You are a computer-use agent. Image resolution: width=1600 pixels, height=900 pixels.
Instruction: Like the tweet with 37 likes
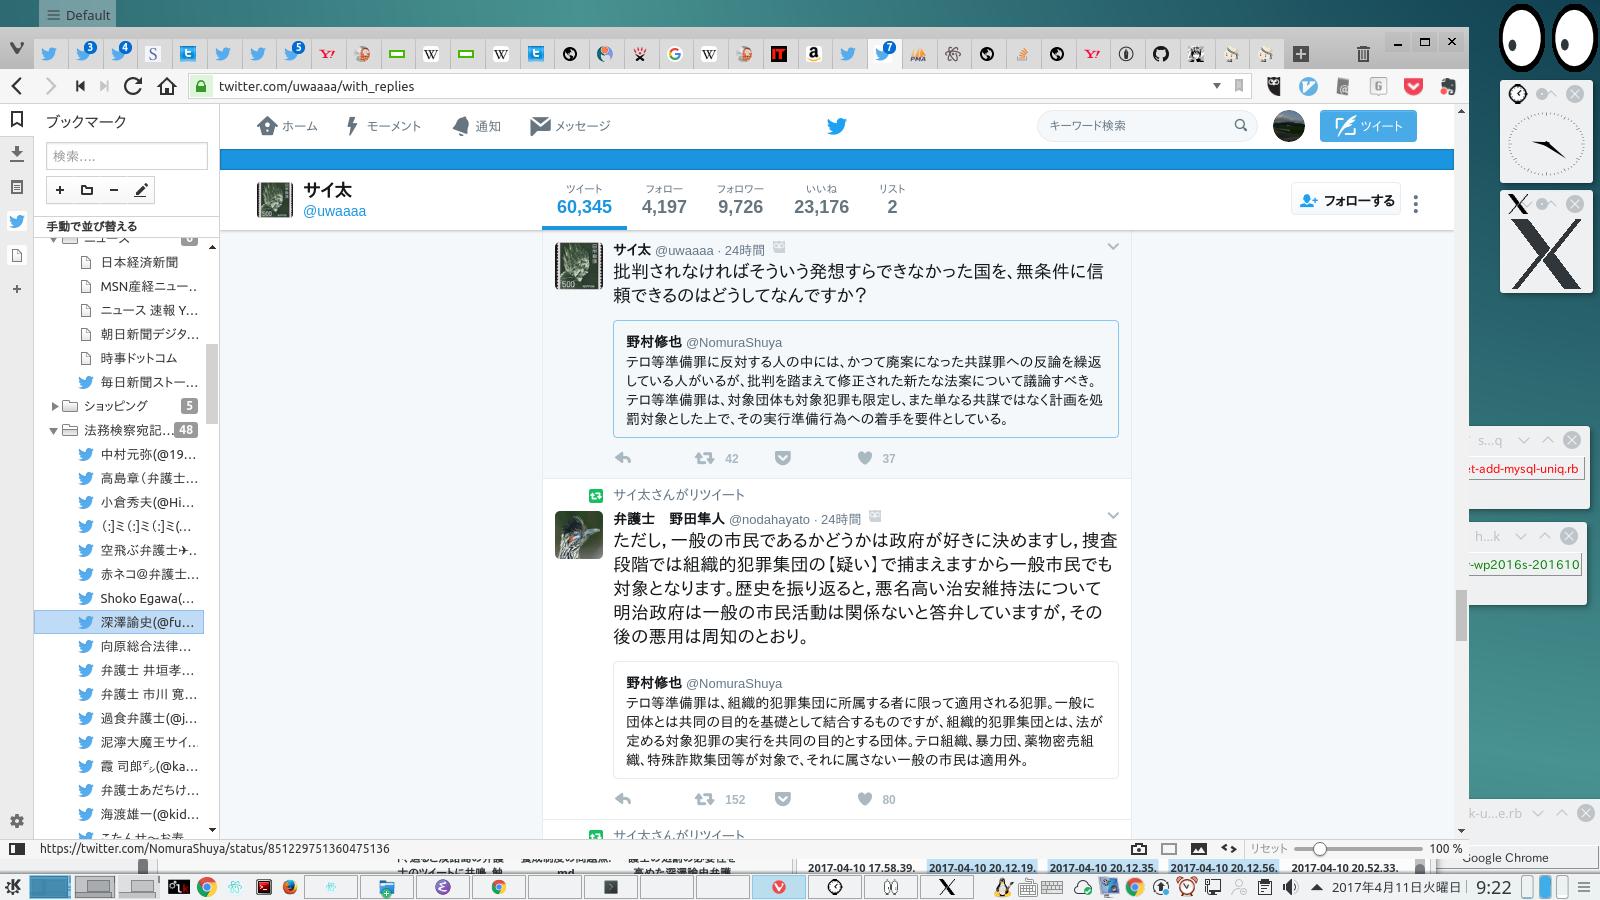(865, 458)
